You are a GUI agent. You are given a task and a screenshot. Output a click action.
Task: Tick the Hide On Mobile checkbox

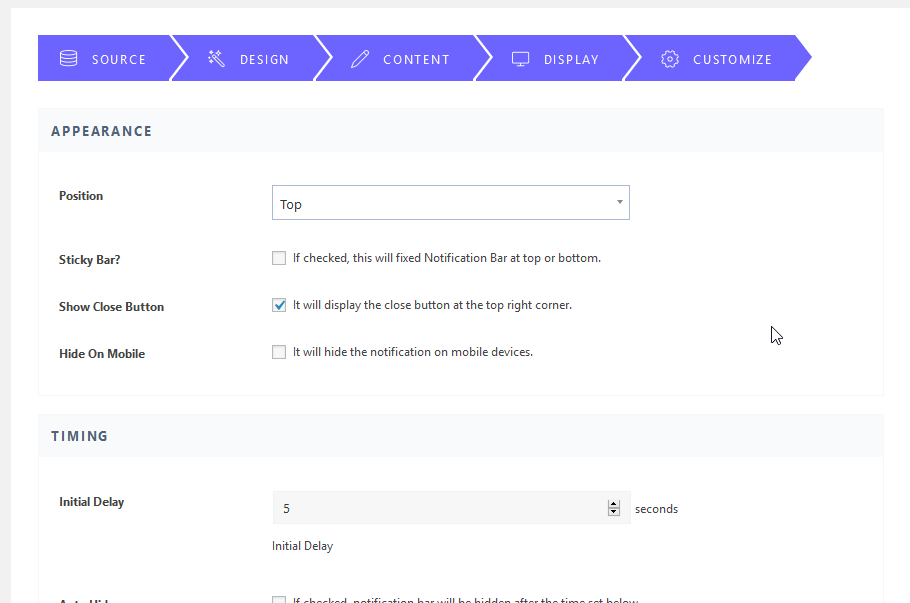[279, 352]
